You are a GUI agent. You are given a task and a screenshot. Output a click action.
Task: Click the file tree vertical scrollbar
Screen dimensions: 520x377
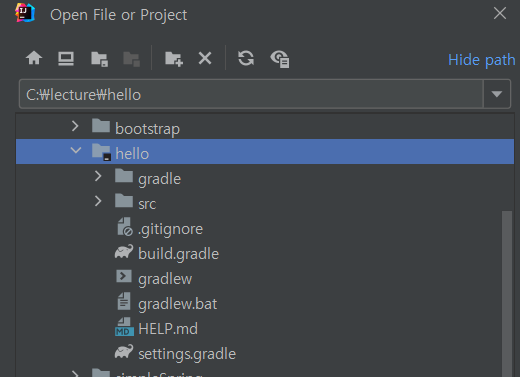pyautogui.click(x=507, y=293)
